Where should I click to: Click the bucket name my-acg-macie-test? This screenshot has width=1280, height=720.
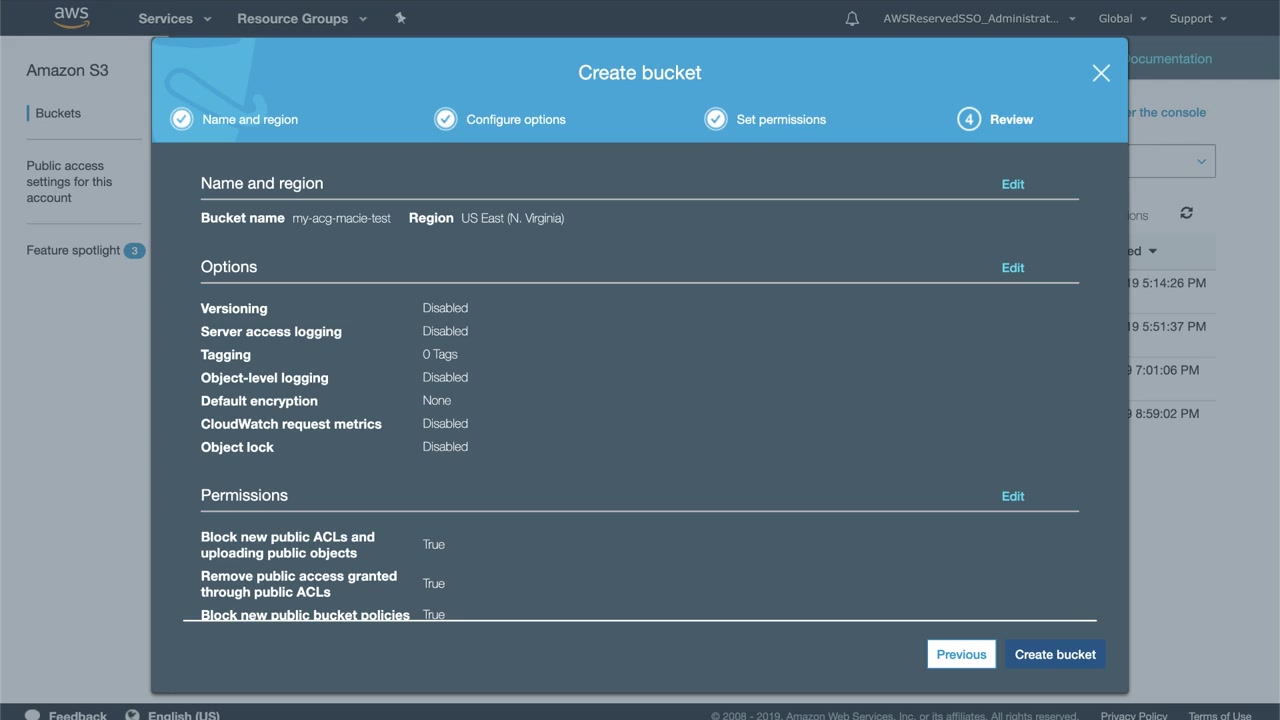point(341,218)
